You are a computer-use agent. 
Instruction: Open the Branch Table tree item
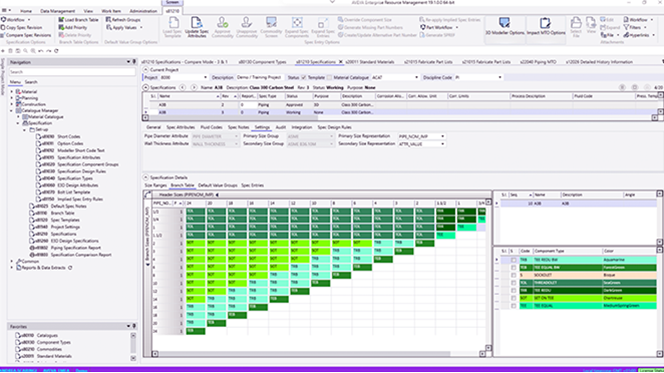point(62,213)
